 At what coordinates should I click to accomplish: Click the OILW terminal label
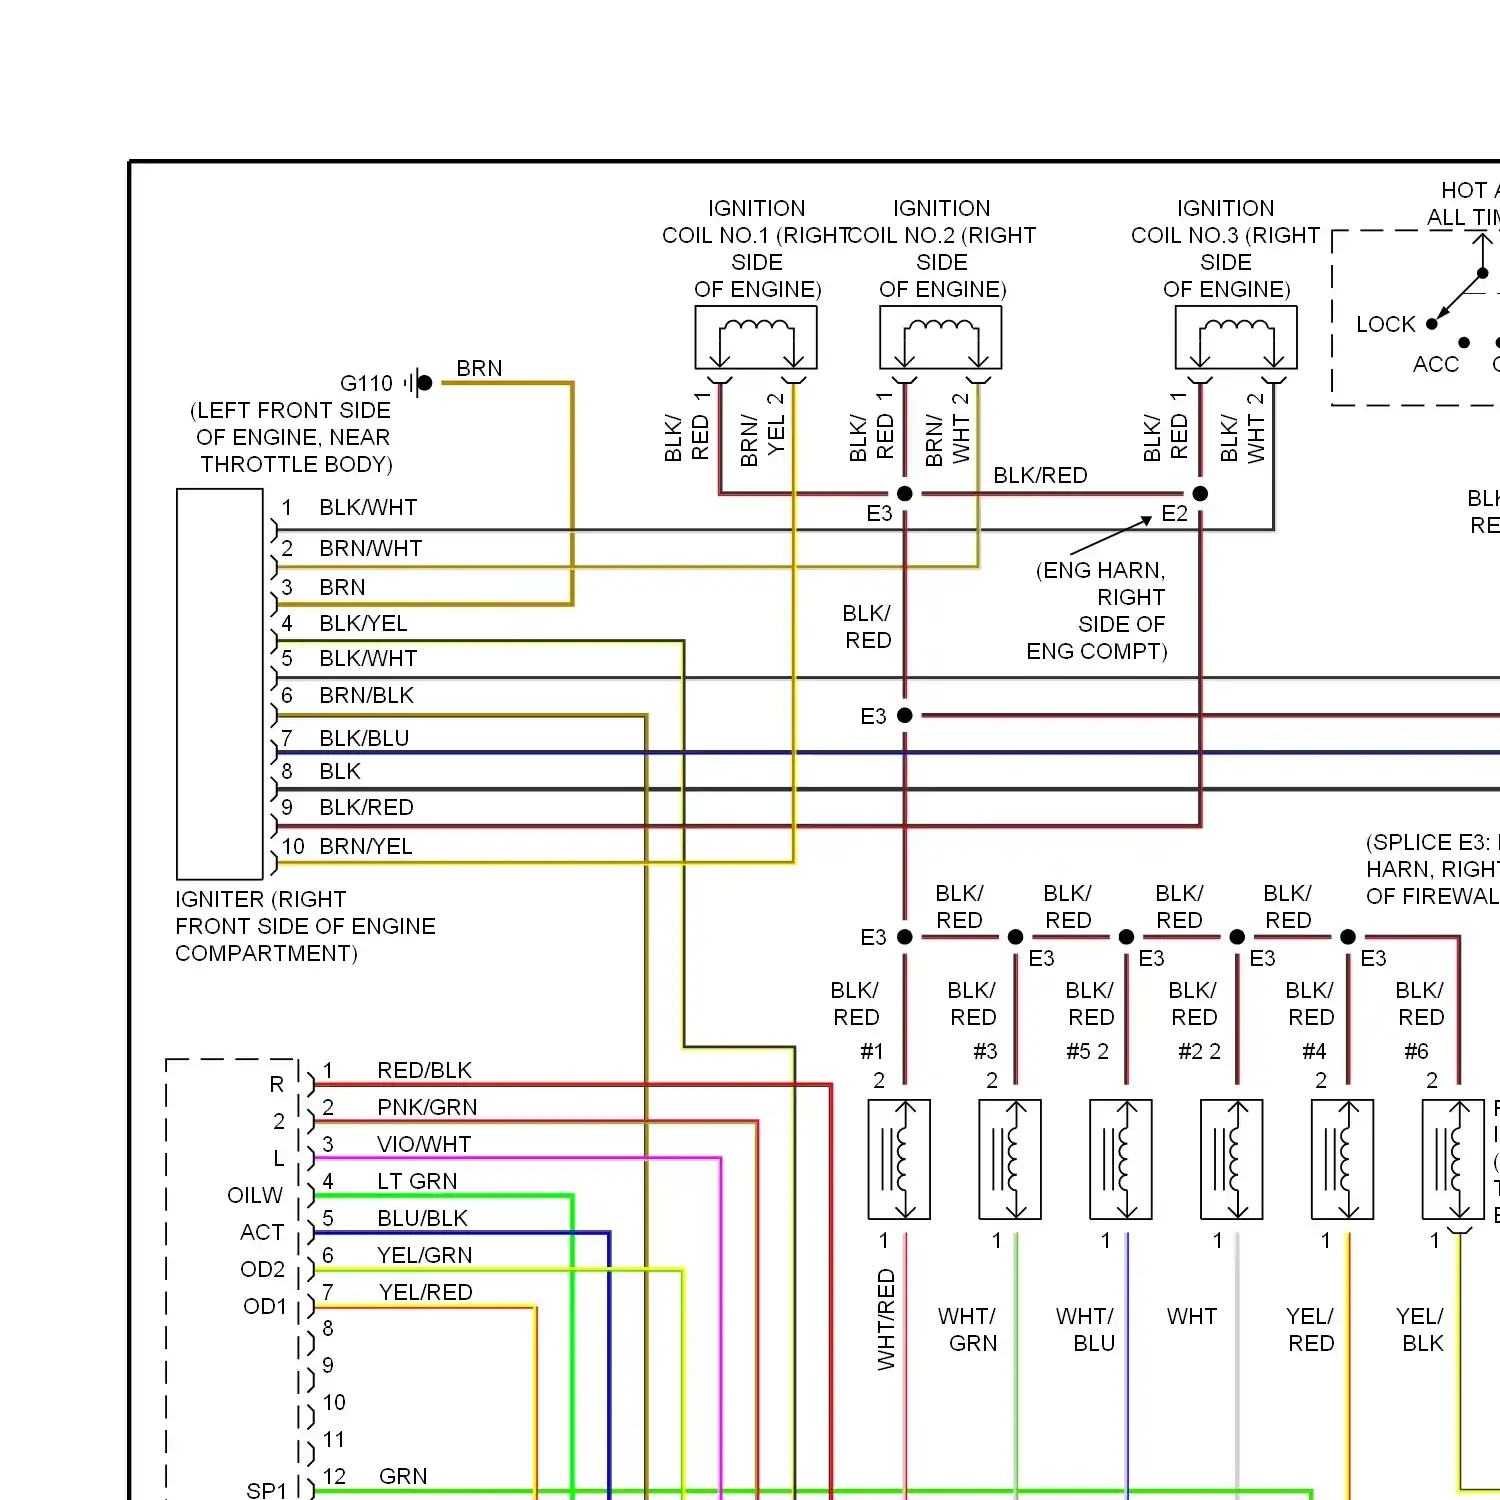click(x=255, y=1195)
